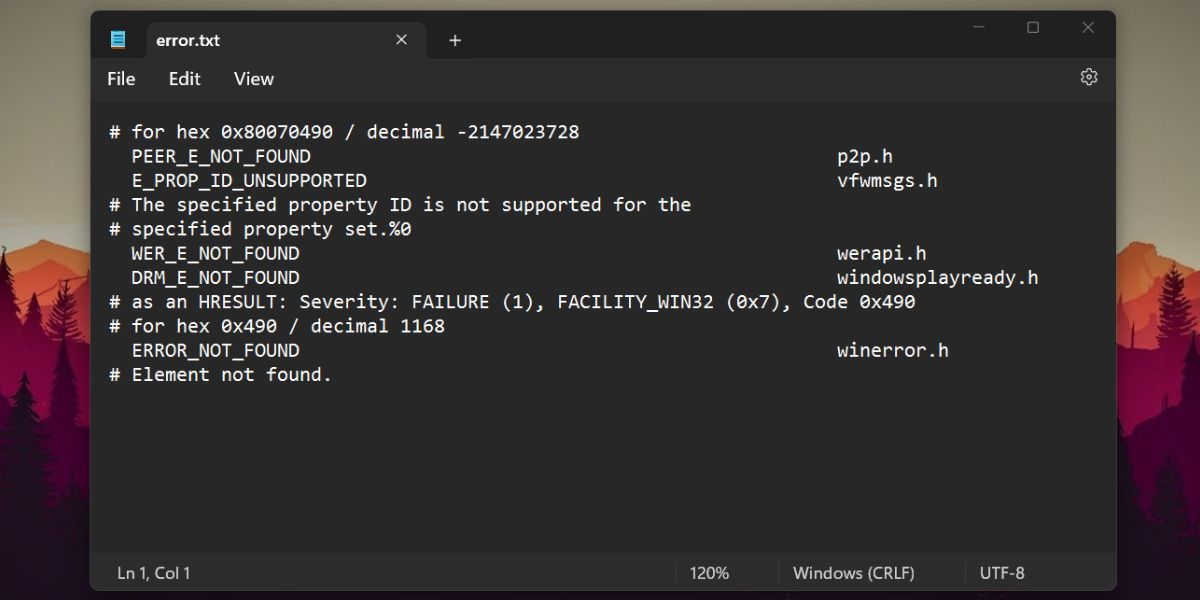Maximize the Notepad window

pyautogui.click(x=1033, y=28)
